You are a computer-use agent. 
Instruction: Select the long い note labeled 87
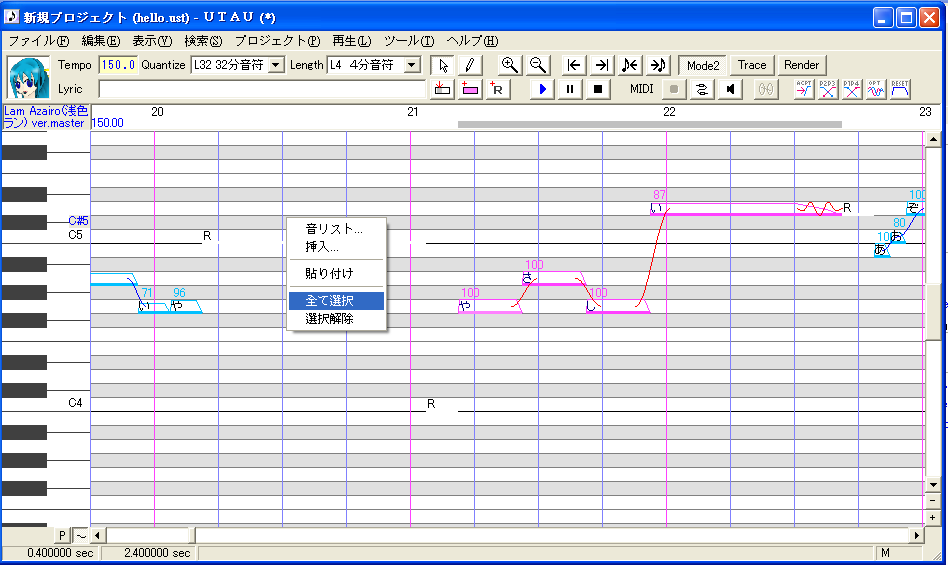[x=746, y=209]
